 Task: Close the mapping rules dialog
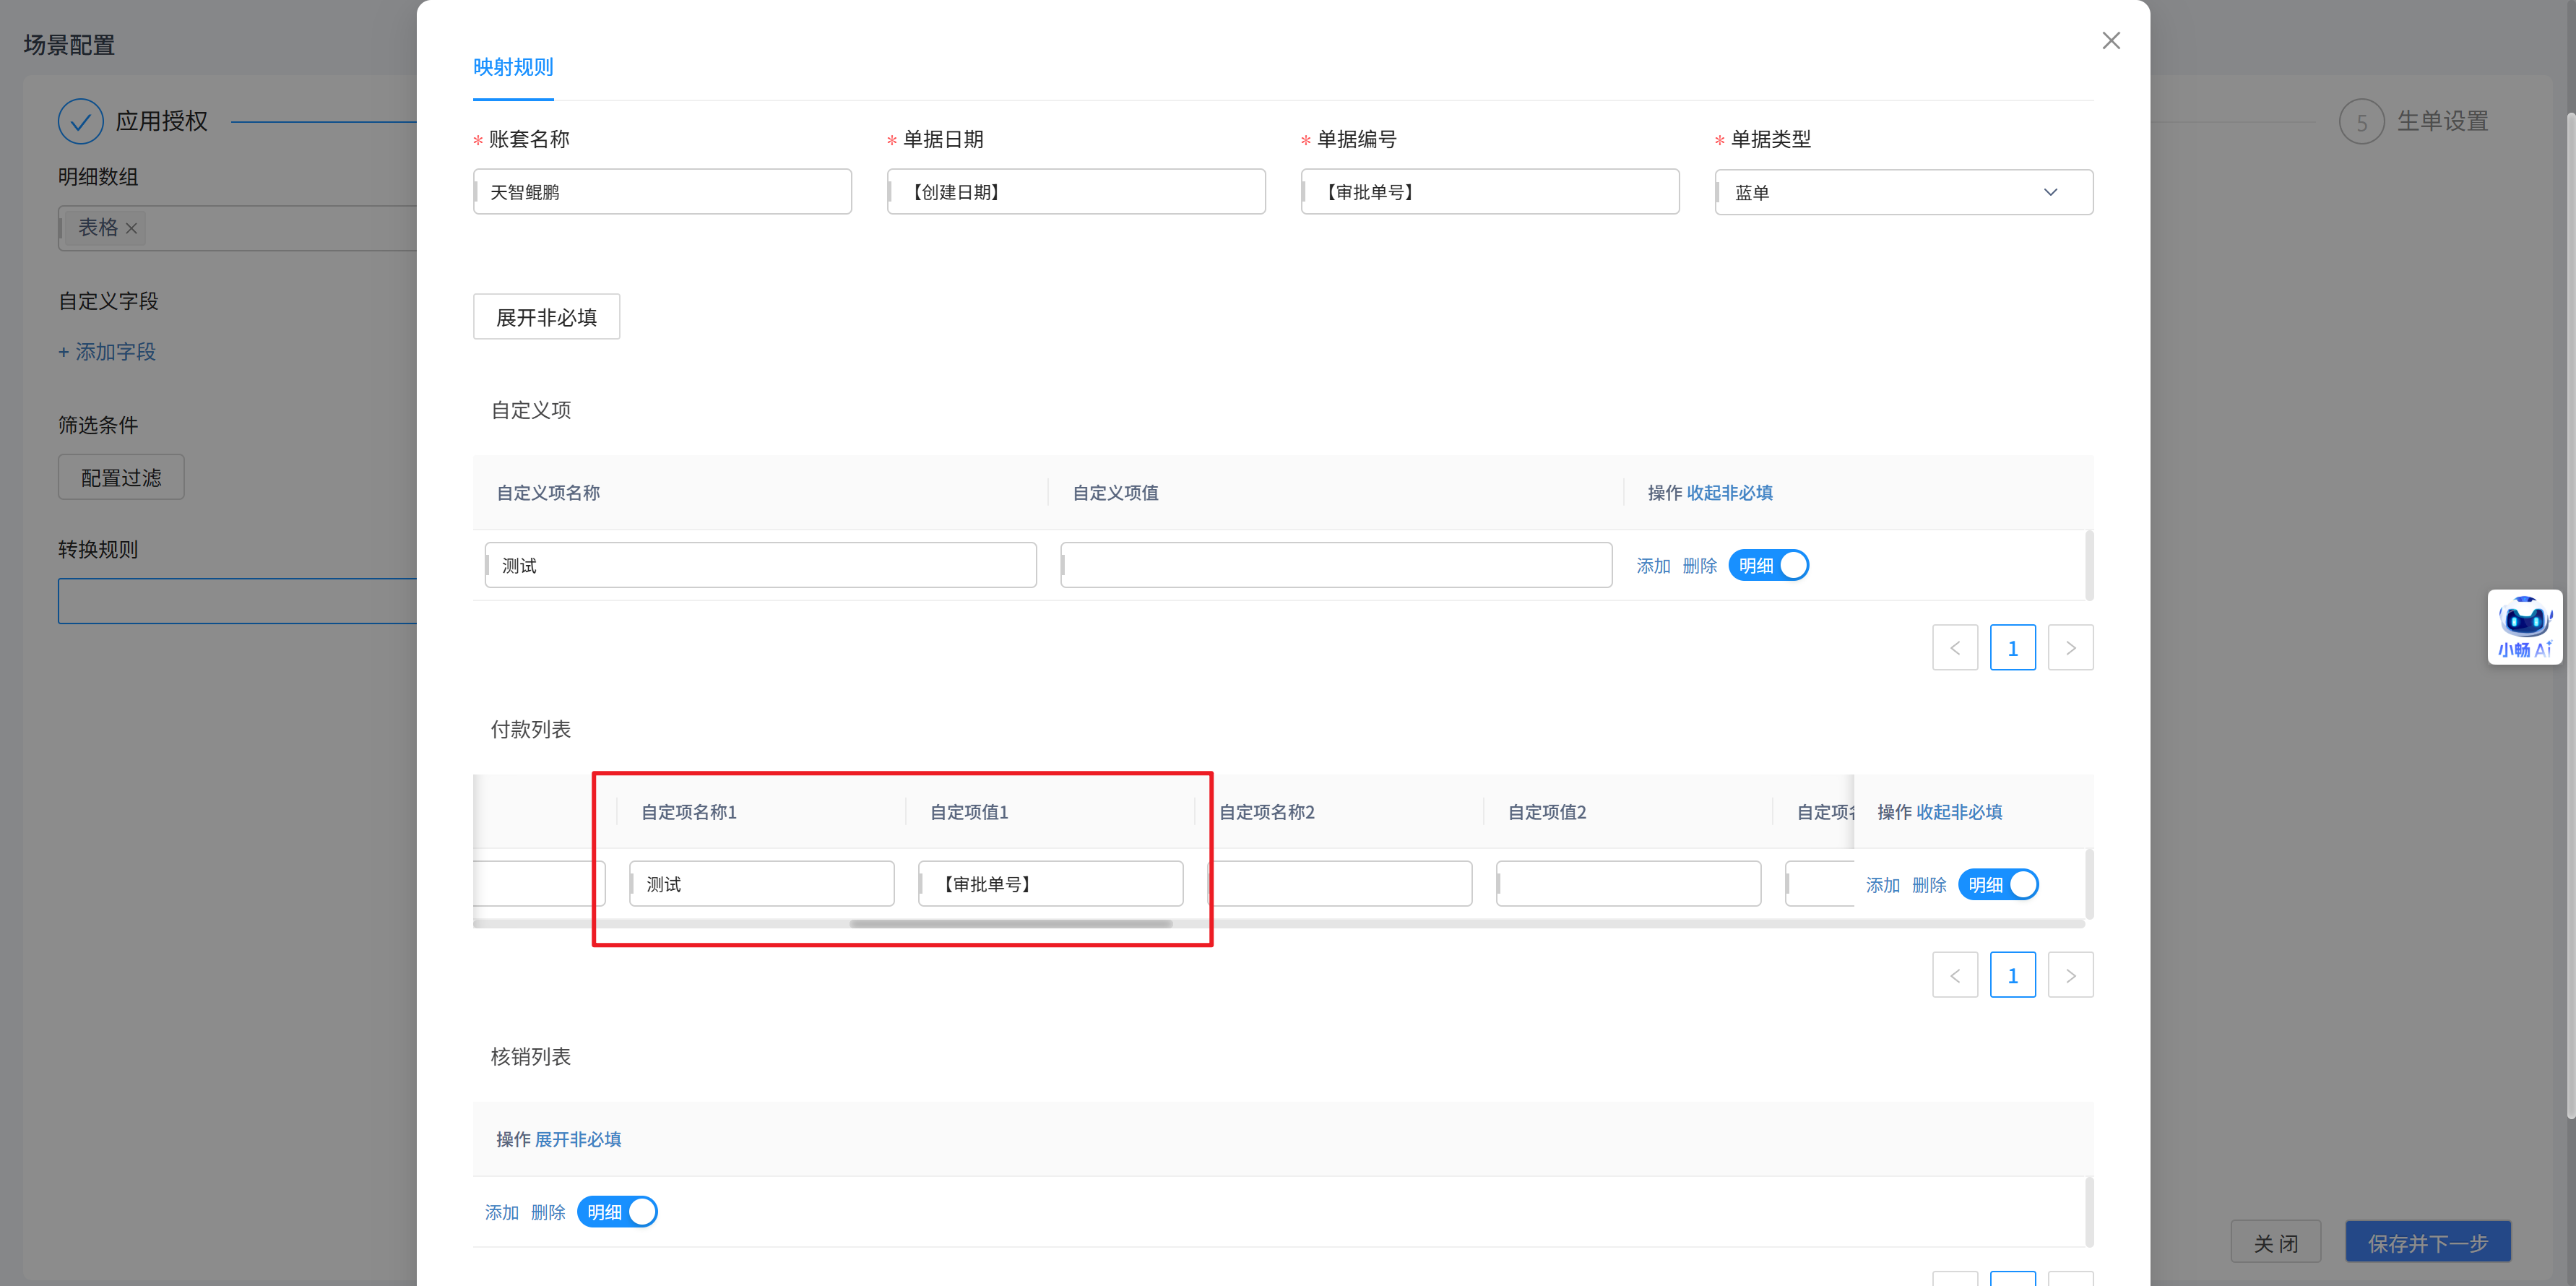(x=2110, y=41)
